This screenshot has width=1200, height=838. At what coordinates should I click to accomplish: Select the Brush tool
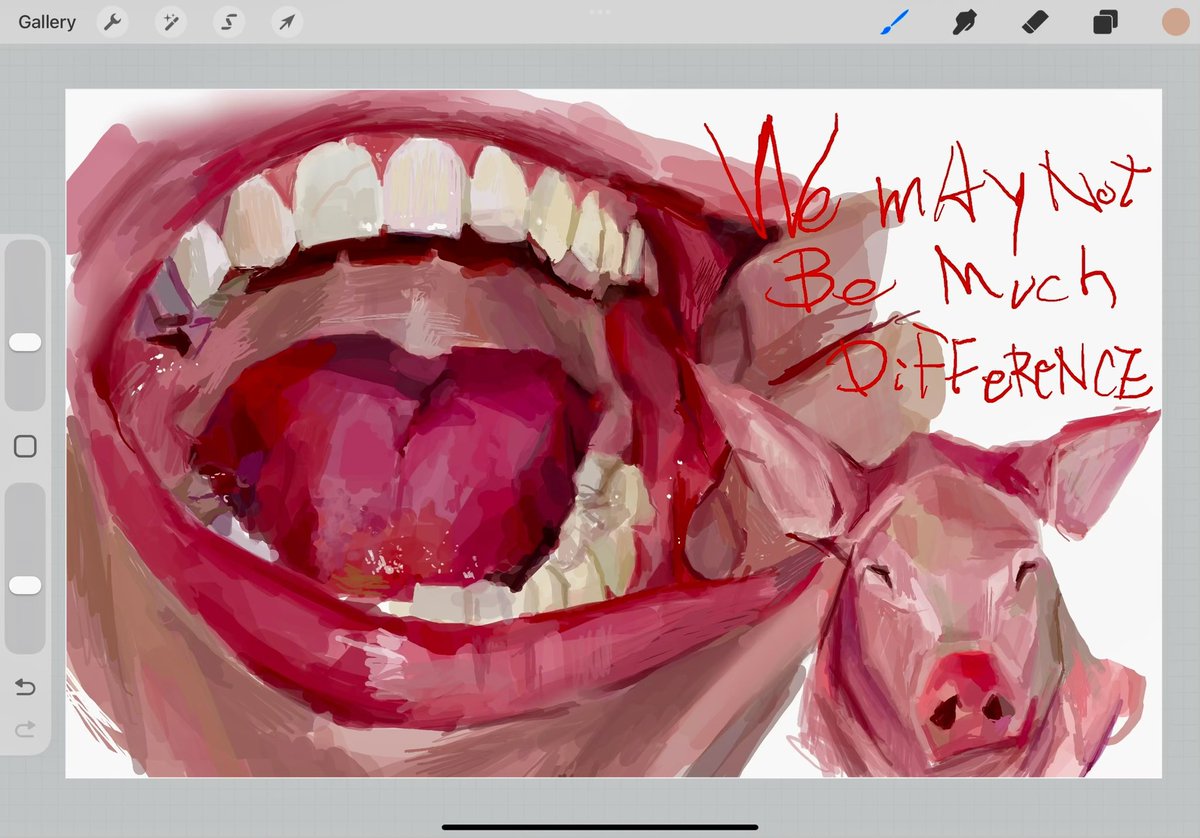coord(893,22)
